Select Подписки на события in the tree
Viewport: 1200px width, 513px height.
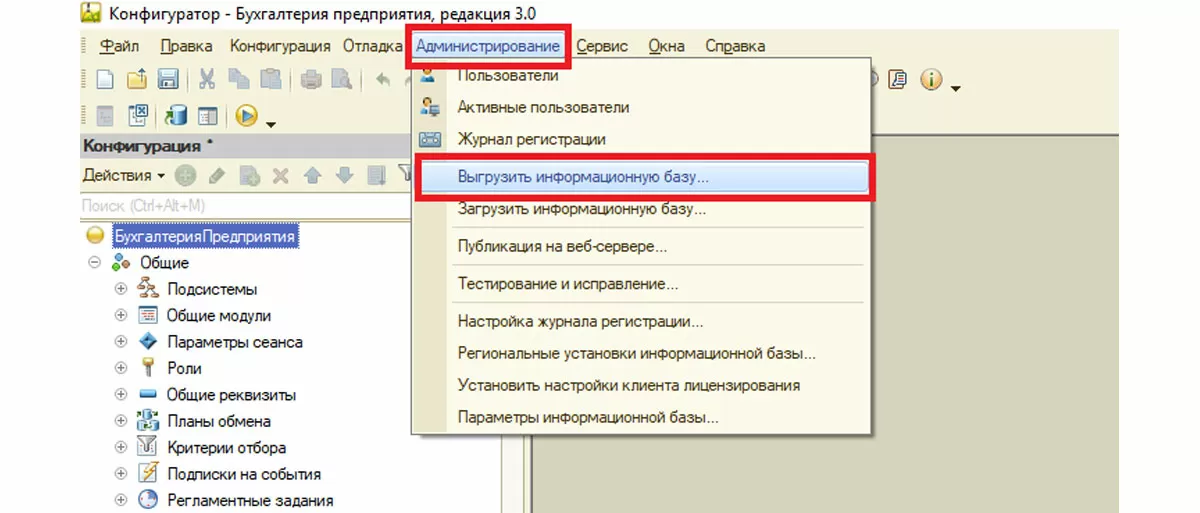pos(244,474)
